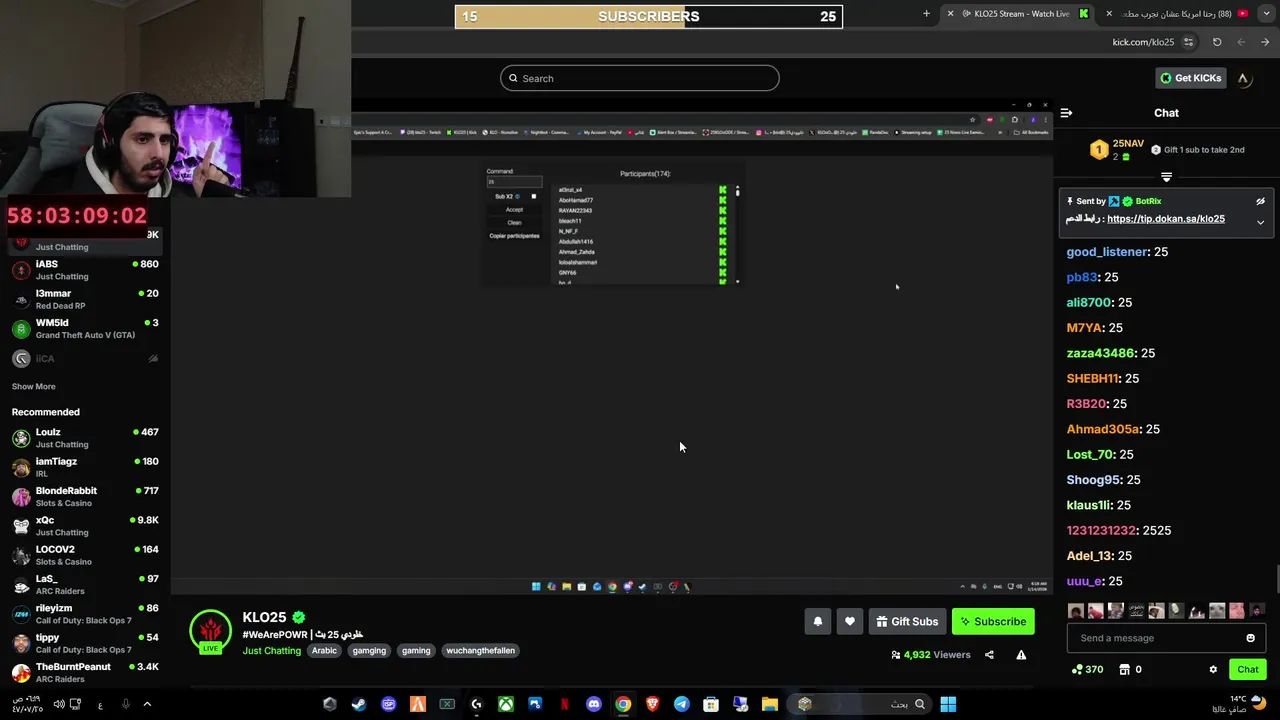The width and height of the screenshot is (1280, 720).
Task: Open Google Chrome from the taskbar
Action: (623, 704)
